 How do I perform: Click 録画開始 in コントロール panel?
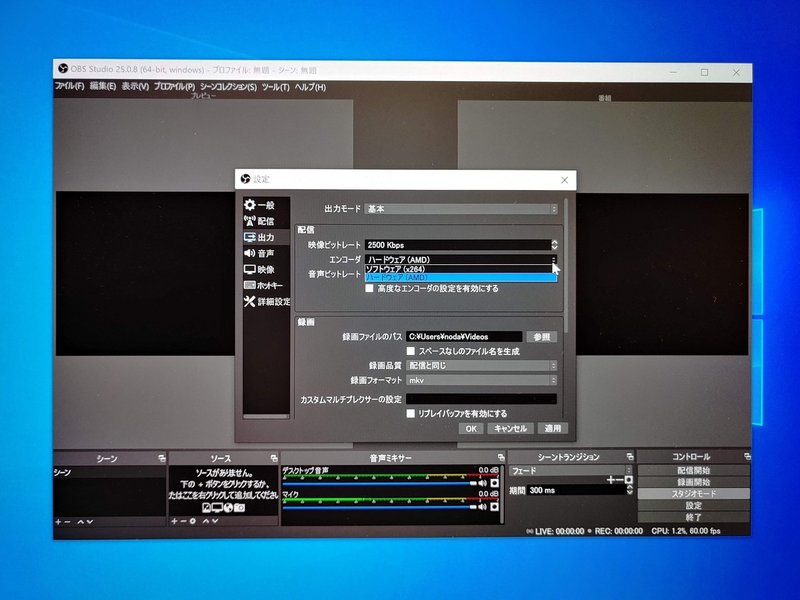point(693,482)
